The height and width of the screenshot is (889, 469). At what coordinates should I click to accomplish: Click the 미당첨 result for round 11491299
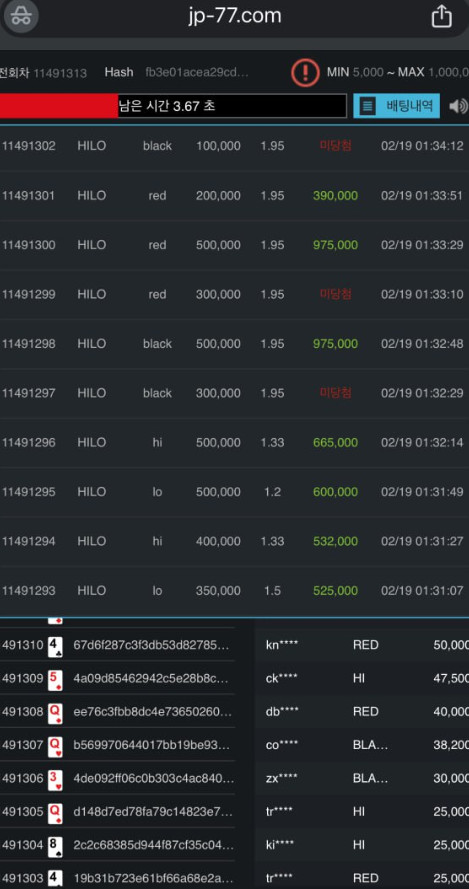pyautogui.click(x=336, y=294)
